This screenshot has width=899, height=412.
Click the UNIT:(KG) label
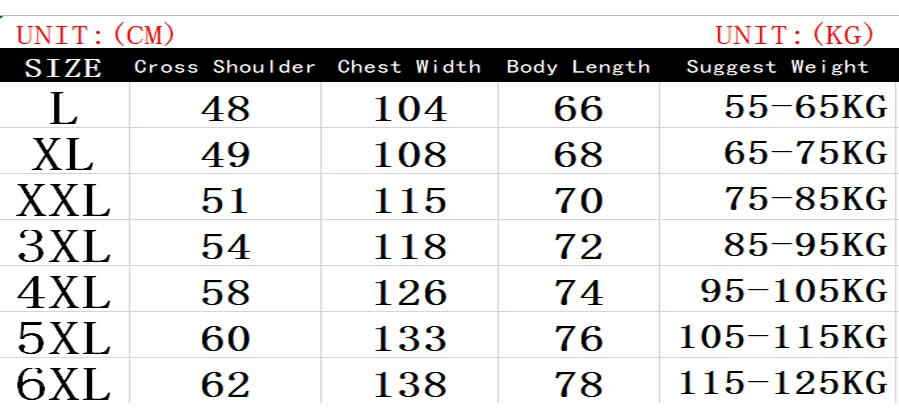795,36
